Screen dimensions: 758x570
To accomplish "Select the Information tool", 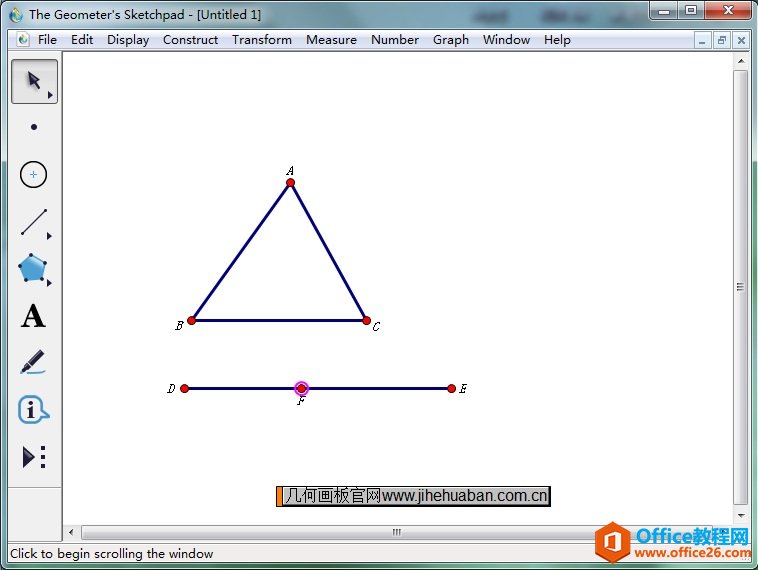I will coord(33,410).
